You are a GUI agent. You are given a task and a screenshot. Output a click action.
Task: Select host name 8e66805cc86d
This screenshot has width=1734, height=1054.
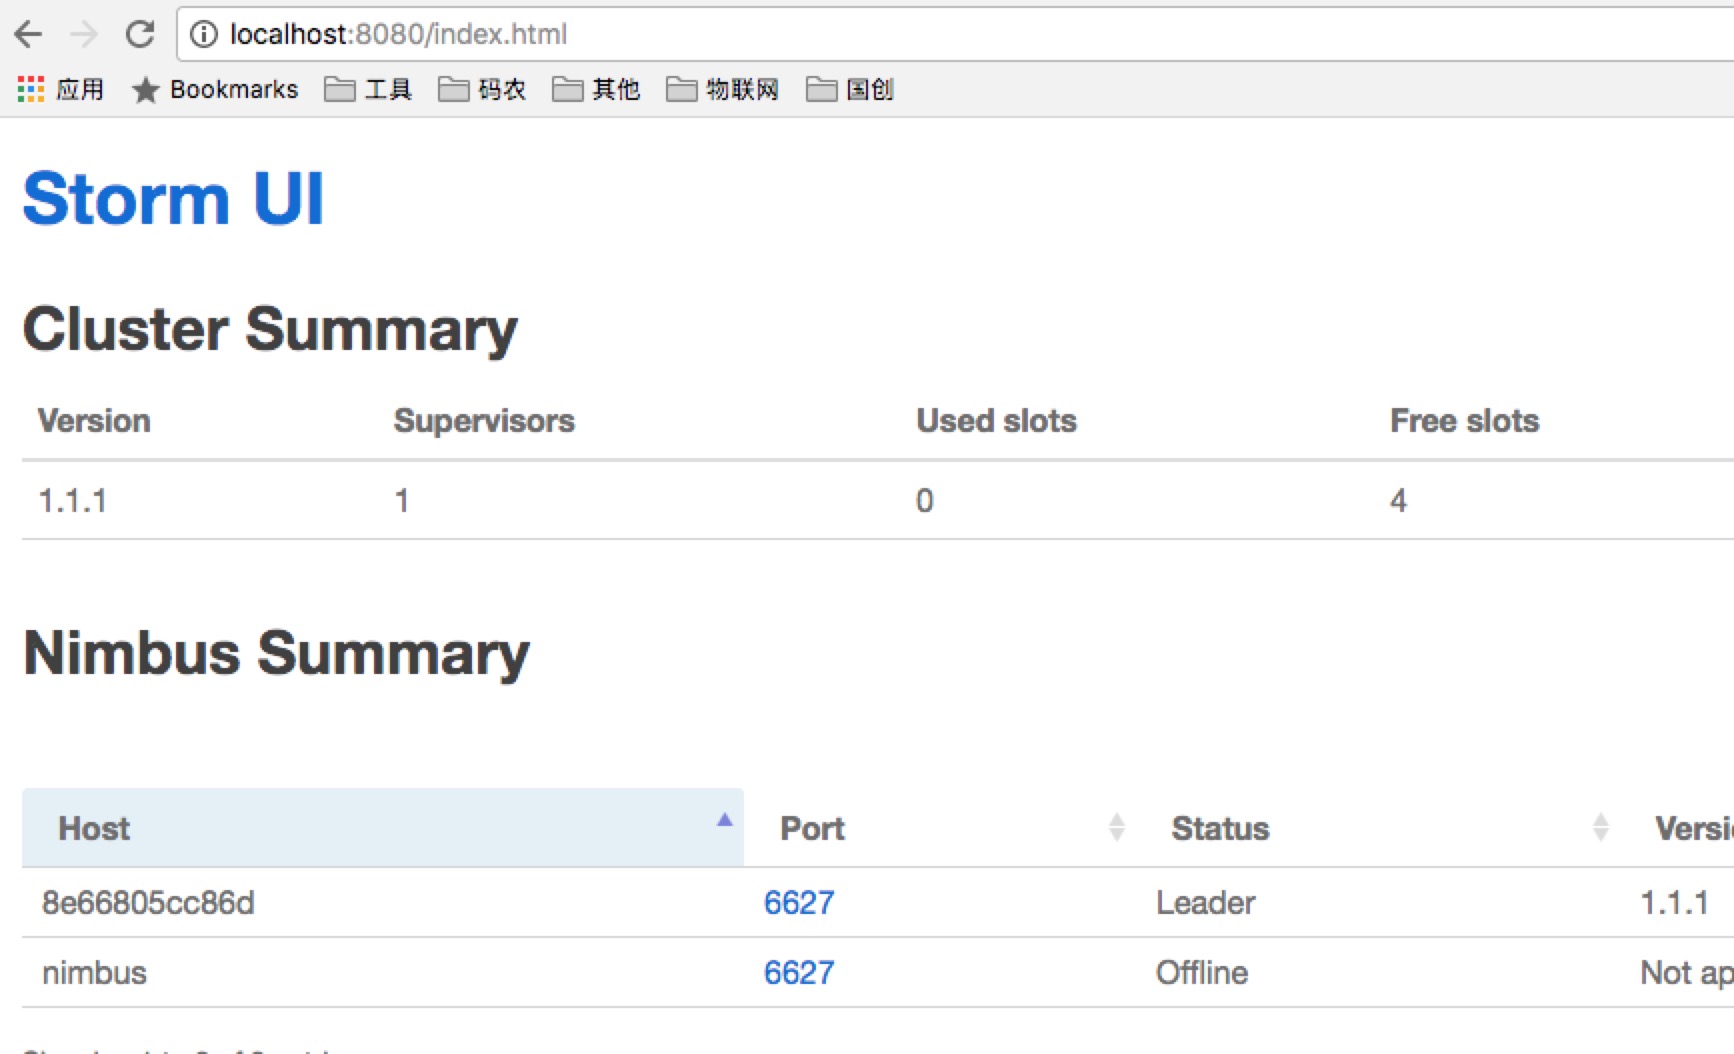148,903
